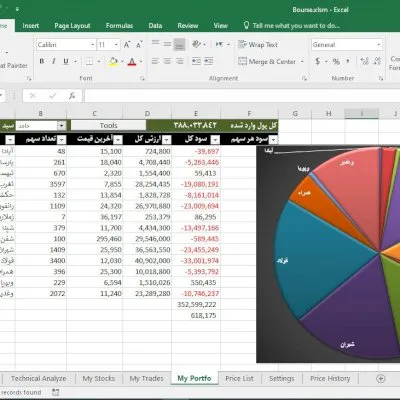This screenshot has height=400, width=400.
Task: Open Alignment settings dialog launcher
Action: (x=304, y=78)
